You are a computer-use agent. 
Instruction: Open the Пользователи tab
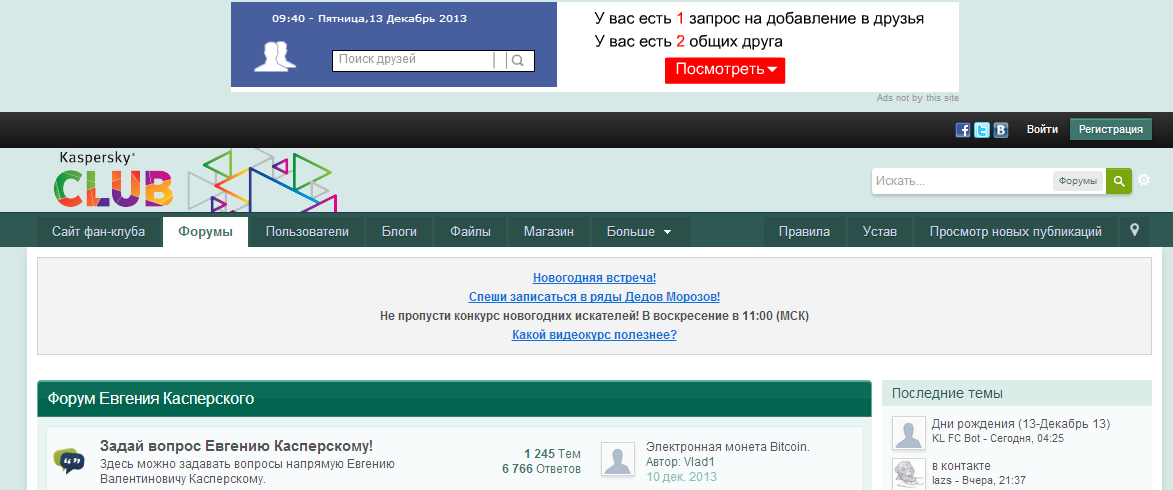(307, 231)
